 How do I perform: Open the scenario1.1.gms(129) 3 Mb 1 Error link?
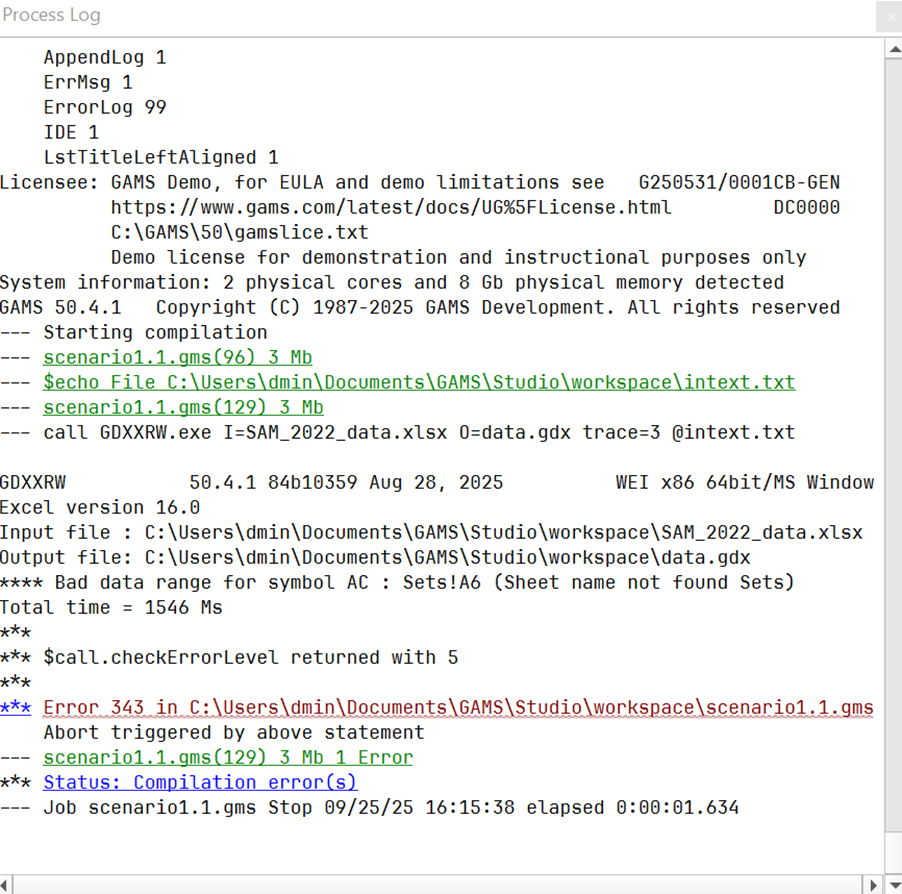[x=228, y=758]
